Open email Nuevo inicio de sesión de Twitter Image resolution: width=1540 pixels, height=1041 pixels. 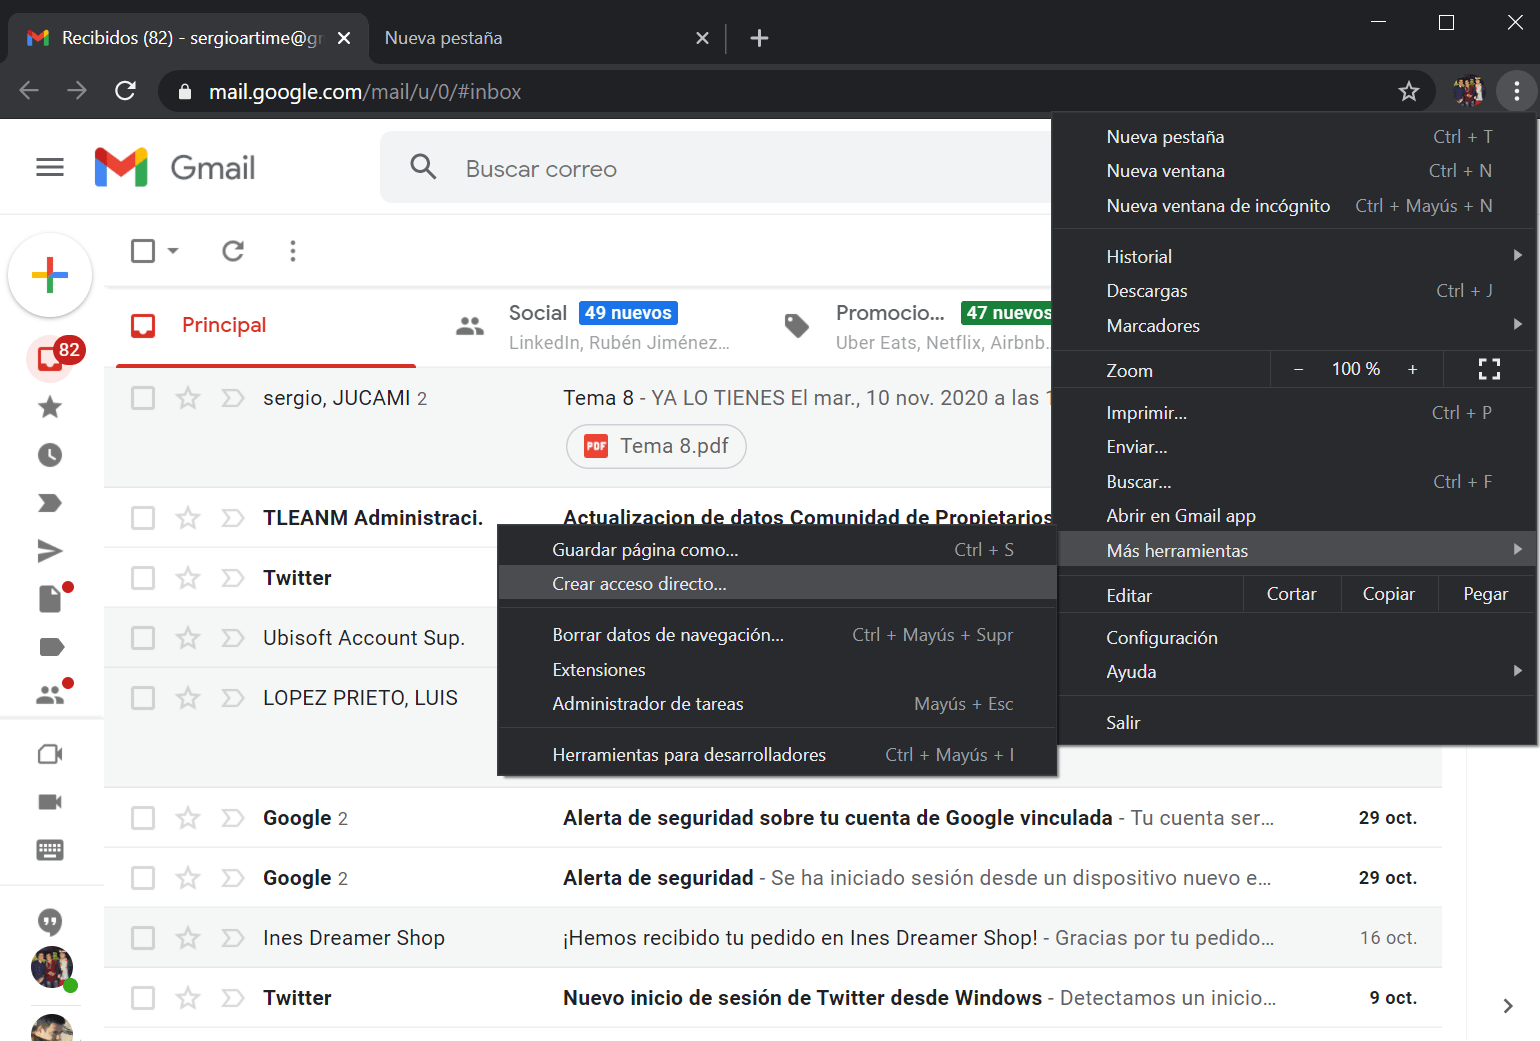pyautogui.click(x=773, y=998)
